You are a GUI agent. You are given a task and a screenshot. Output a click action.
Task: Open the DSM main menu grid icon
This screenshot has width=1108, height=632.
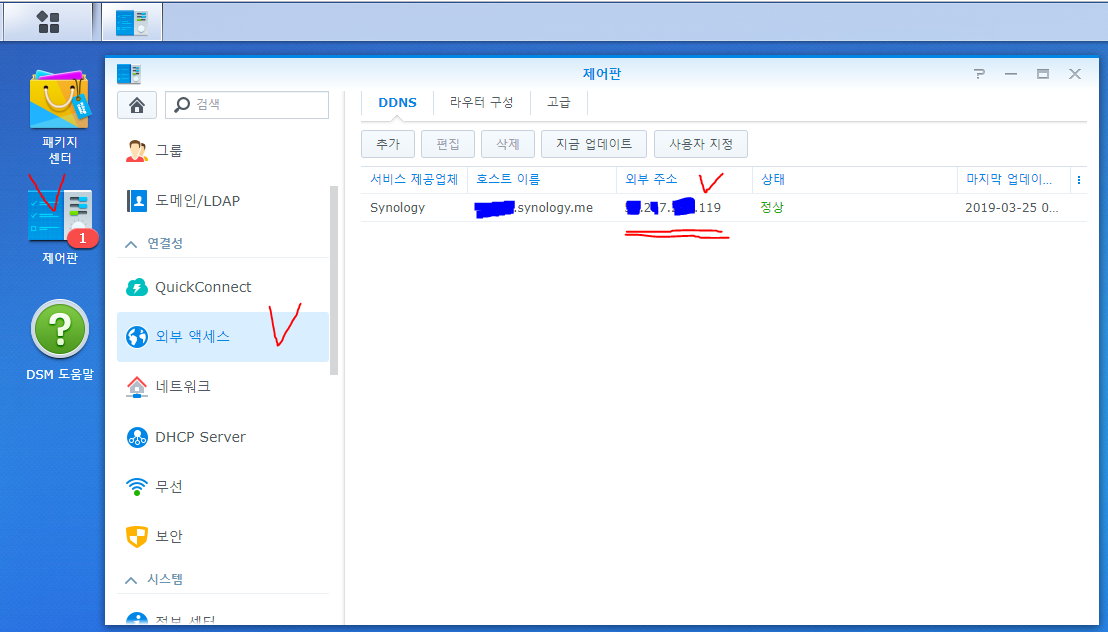pyautogui.click(x=48, y=22)
